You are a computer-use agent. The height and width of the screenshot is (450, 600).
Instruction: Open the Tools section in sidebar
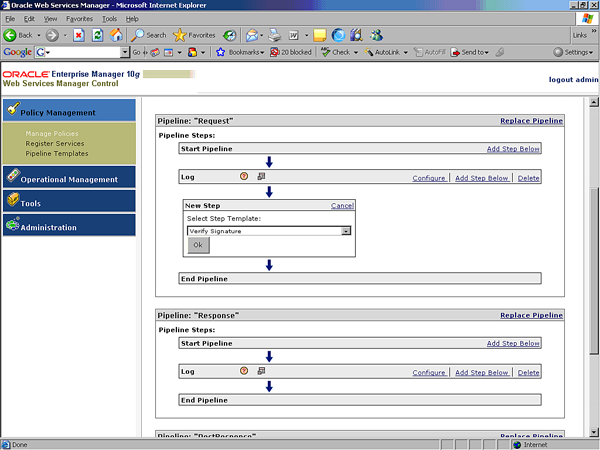[x=69, y=201]
